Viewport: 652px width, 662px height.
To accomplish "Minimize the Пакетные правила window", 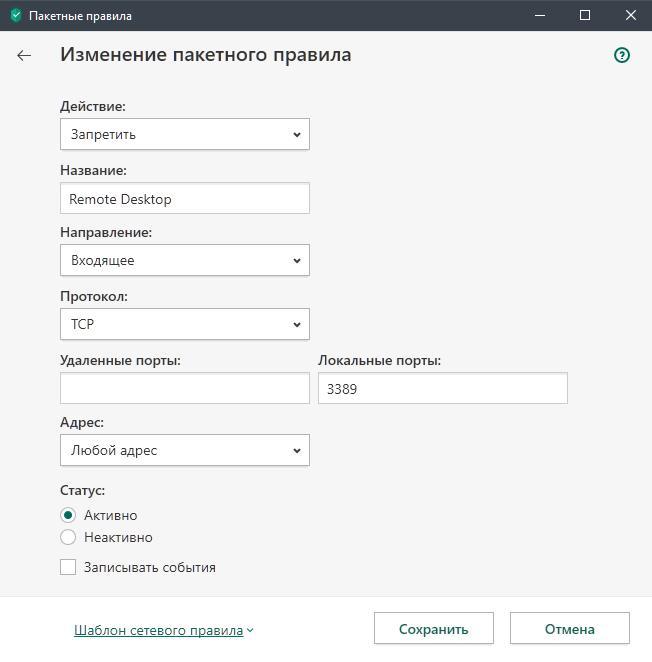I will 540,16.
